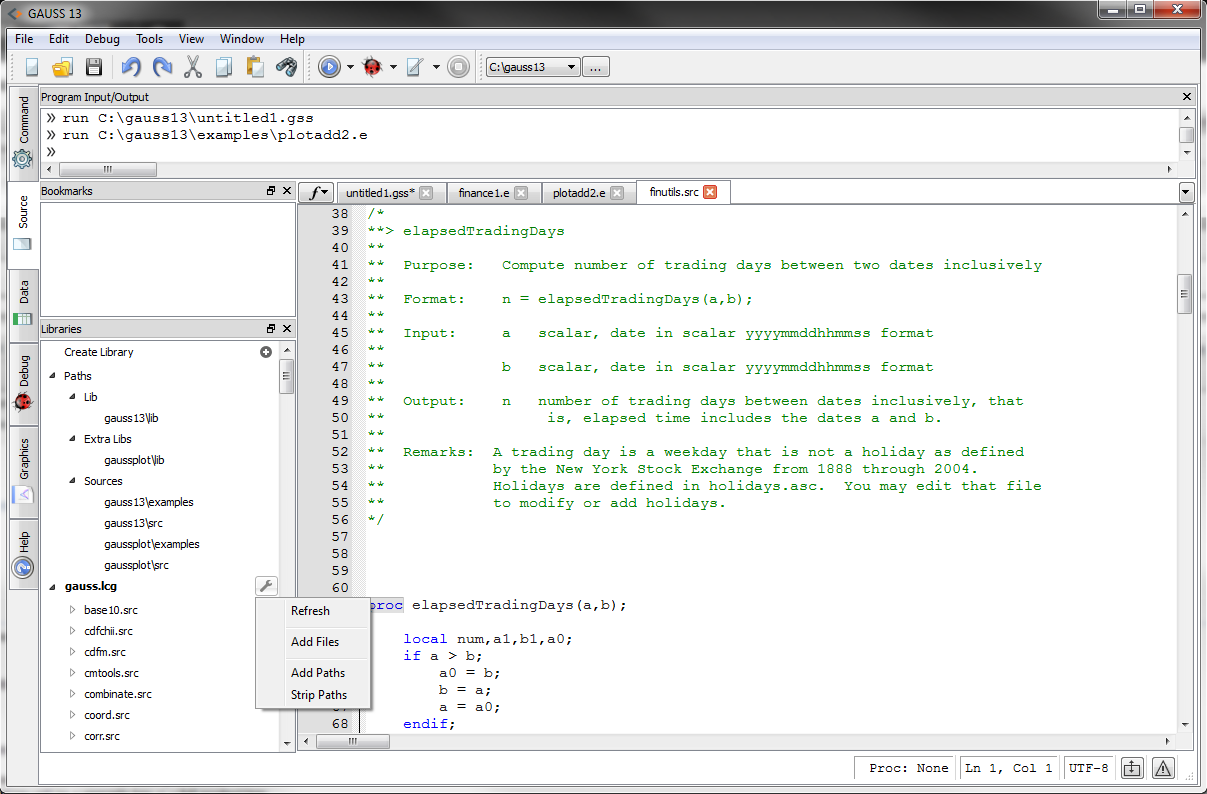The height and width of the screenshot is (794, 1207).
Task: Float the Libraries panel
Action: point(270,328)
